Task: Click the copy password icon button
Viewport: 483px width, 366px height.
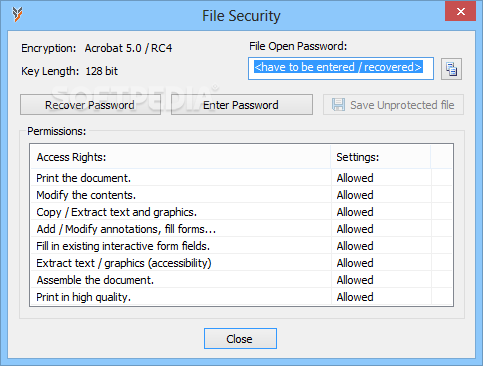Action: click(451, 69)
